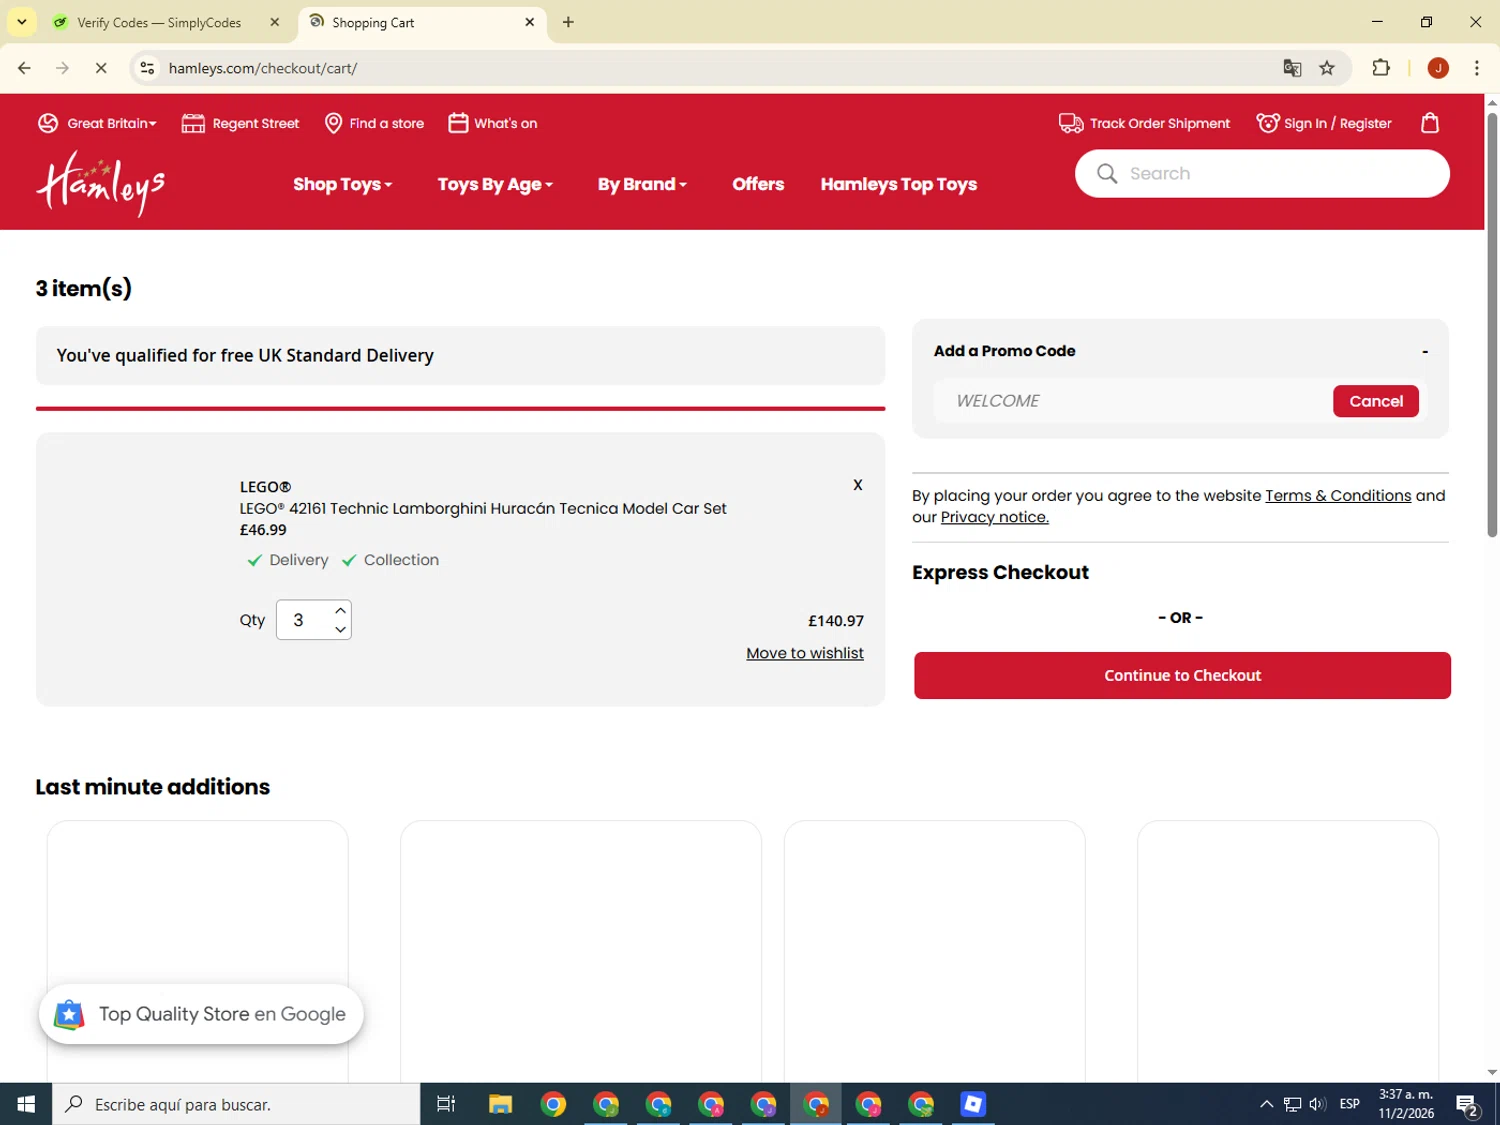View site information icon in address bar
This screenshot has width=1500, height=1125.
(x=147, y=68)
